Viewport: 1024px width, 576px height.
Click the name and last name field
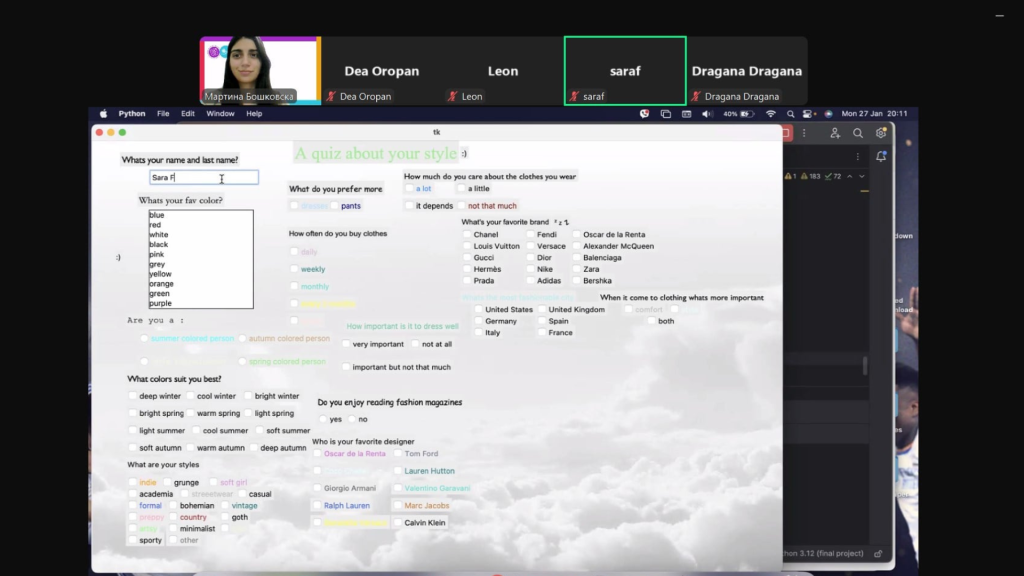click(204, 178)
